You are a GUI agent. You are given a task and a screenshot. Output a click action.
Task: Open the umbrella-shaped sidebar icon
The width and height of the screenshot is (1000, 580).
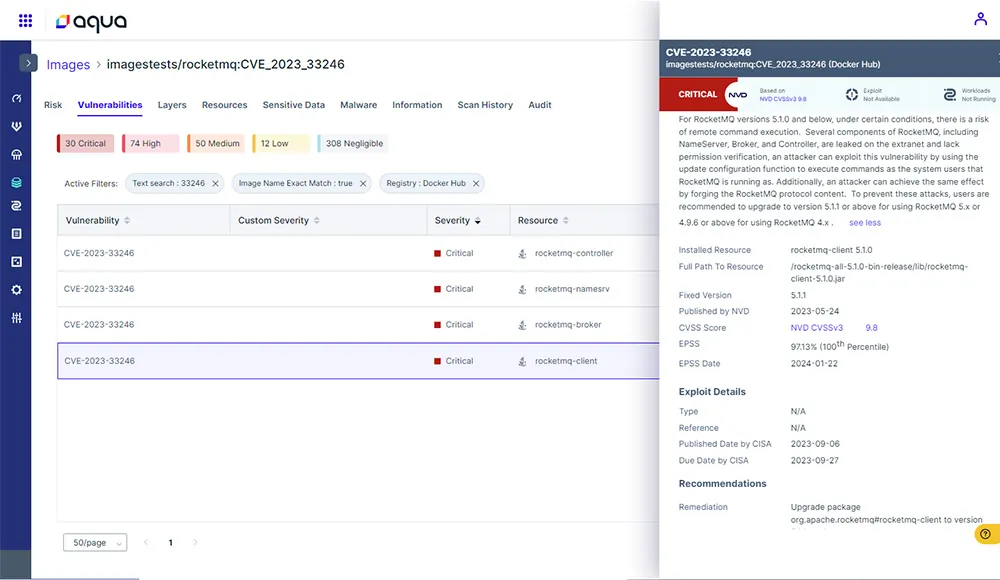pyautogui.click(x=17, y=154)
